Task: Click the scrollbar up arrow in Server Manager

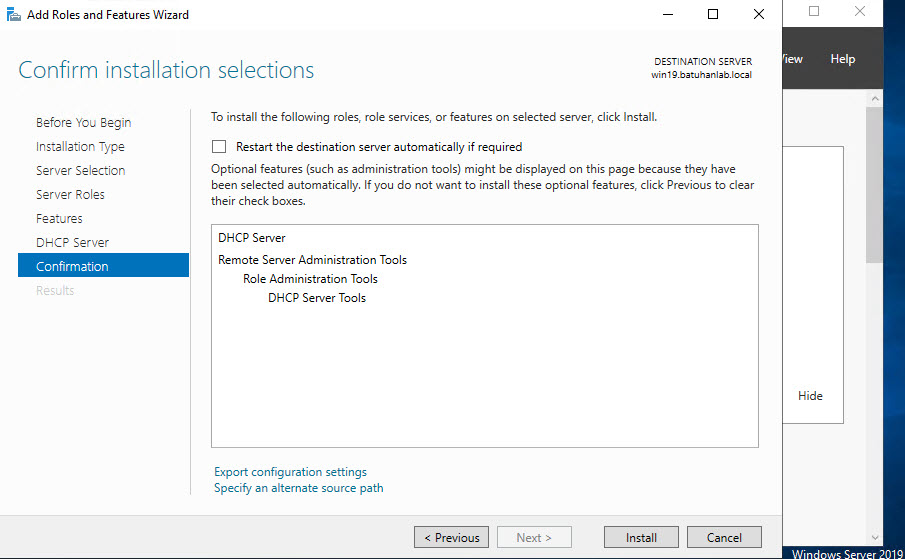Action: pos(874,100)
